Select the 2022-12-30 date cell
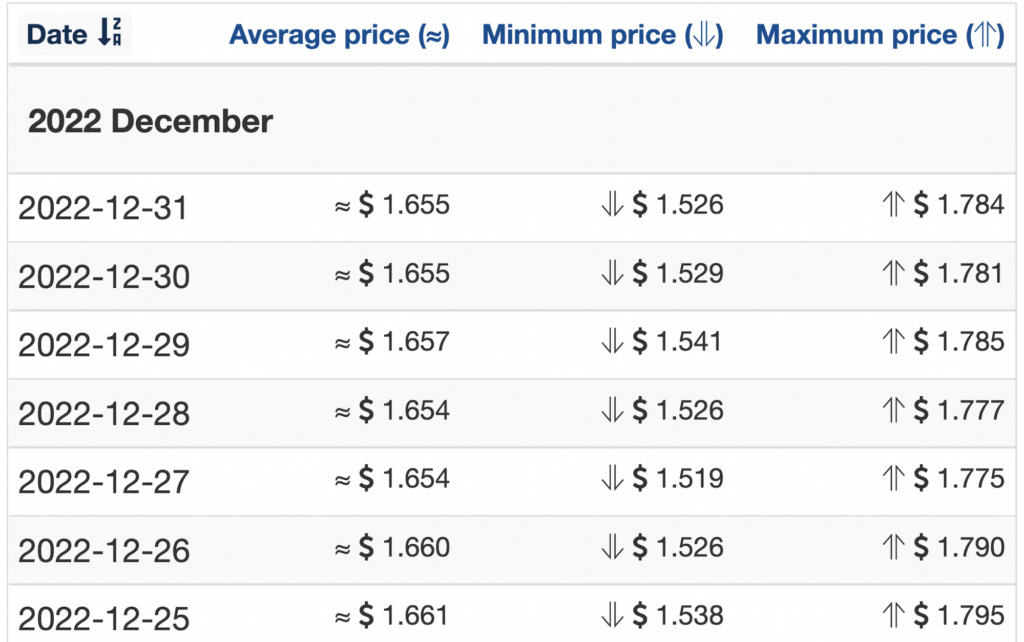The width and height of the screenshot is (1024, 642). (x=104, y=276)
